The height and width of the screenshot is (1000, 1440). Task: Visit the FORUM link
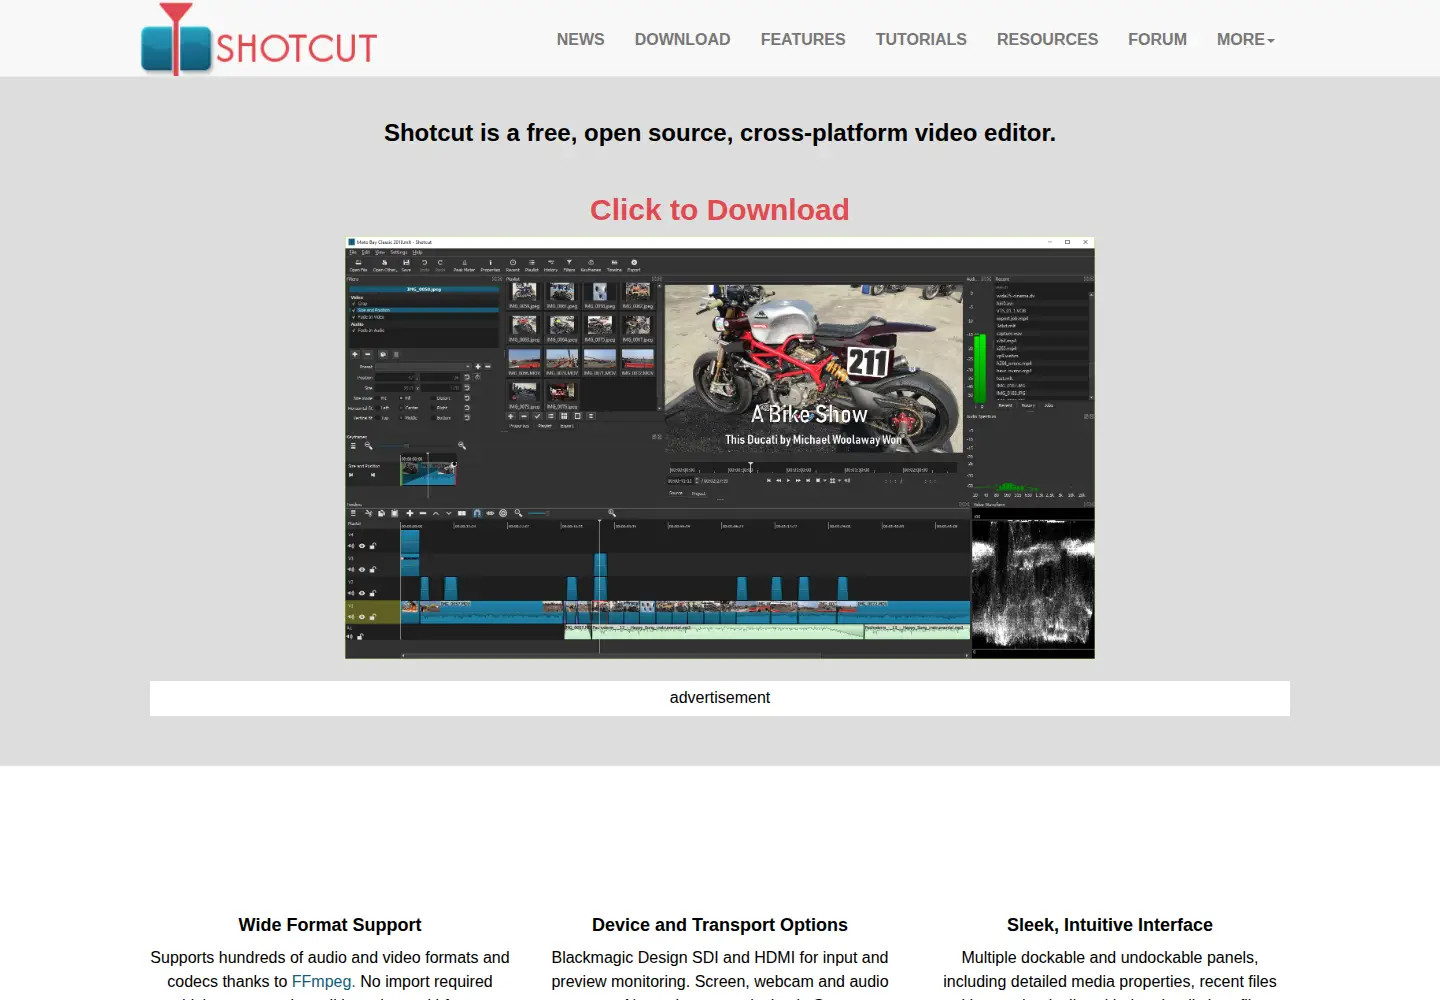[x=1157, y=39]
